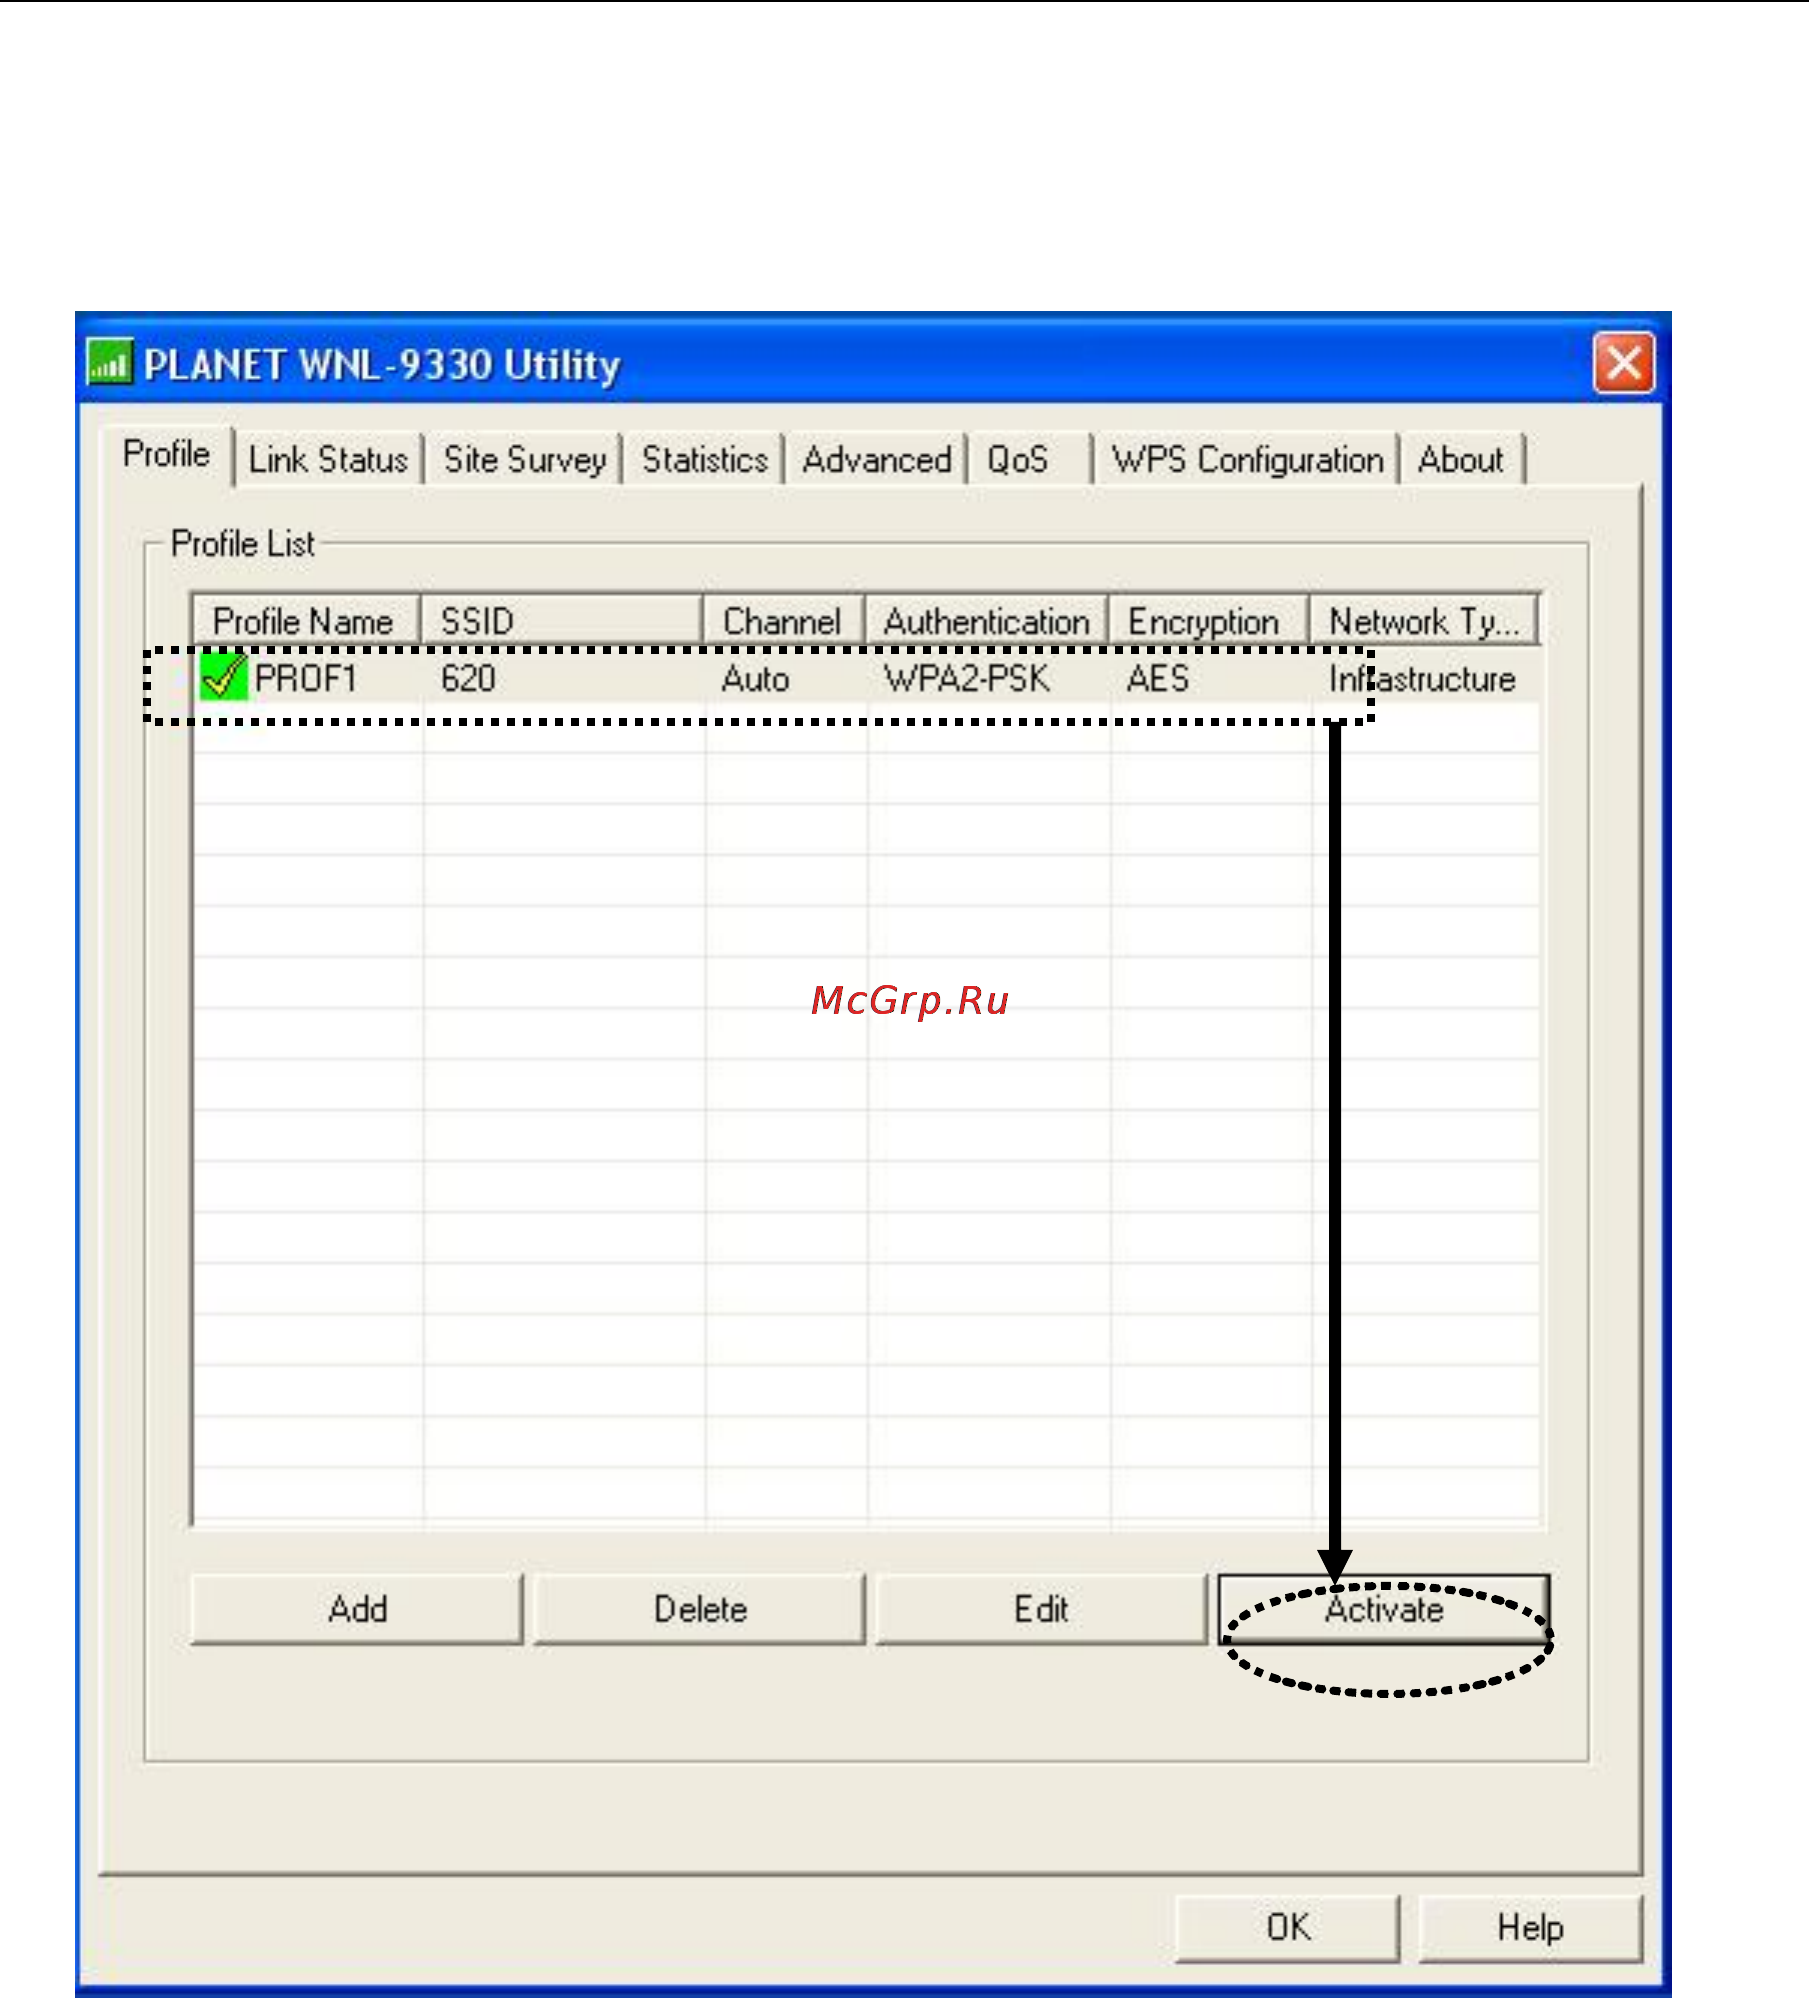Click the Encryption column header
The width and height of the screenshot is (1809, 1998).
coord(1209,621)
